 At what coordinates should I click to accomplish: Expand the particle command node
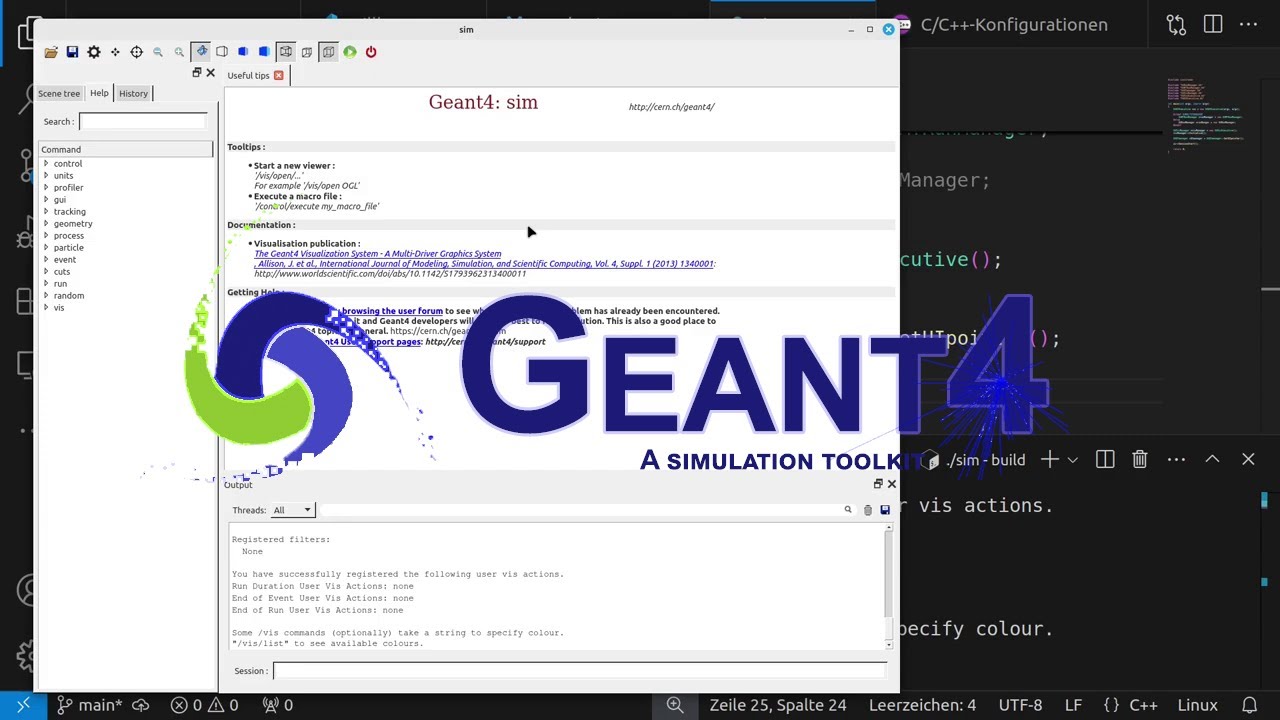pos(46,247)
